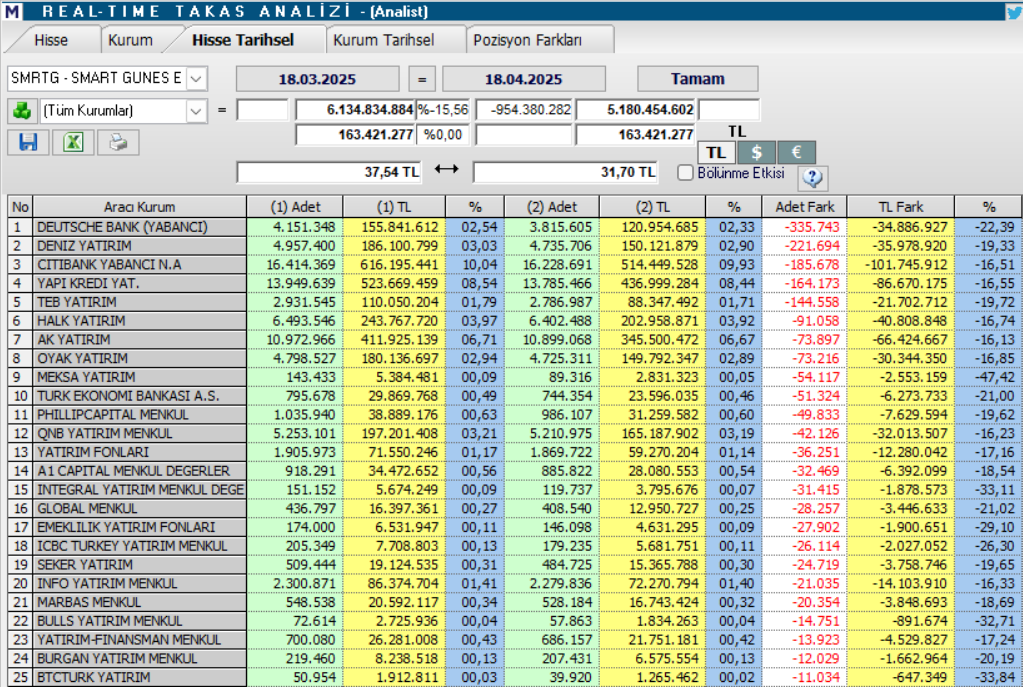The image size is (1023, 687).
Task: Open the Kurum Tarihsel tab
Action: (x=384, y=40)
